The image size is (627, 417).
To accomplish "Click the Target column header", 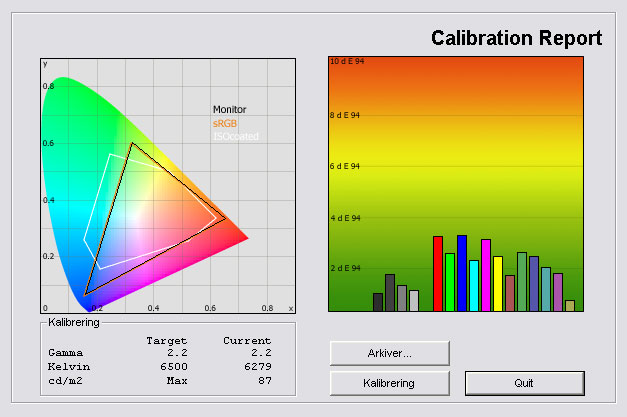I will 167,341.
